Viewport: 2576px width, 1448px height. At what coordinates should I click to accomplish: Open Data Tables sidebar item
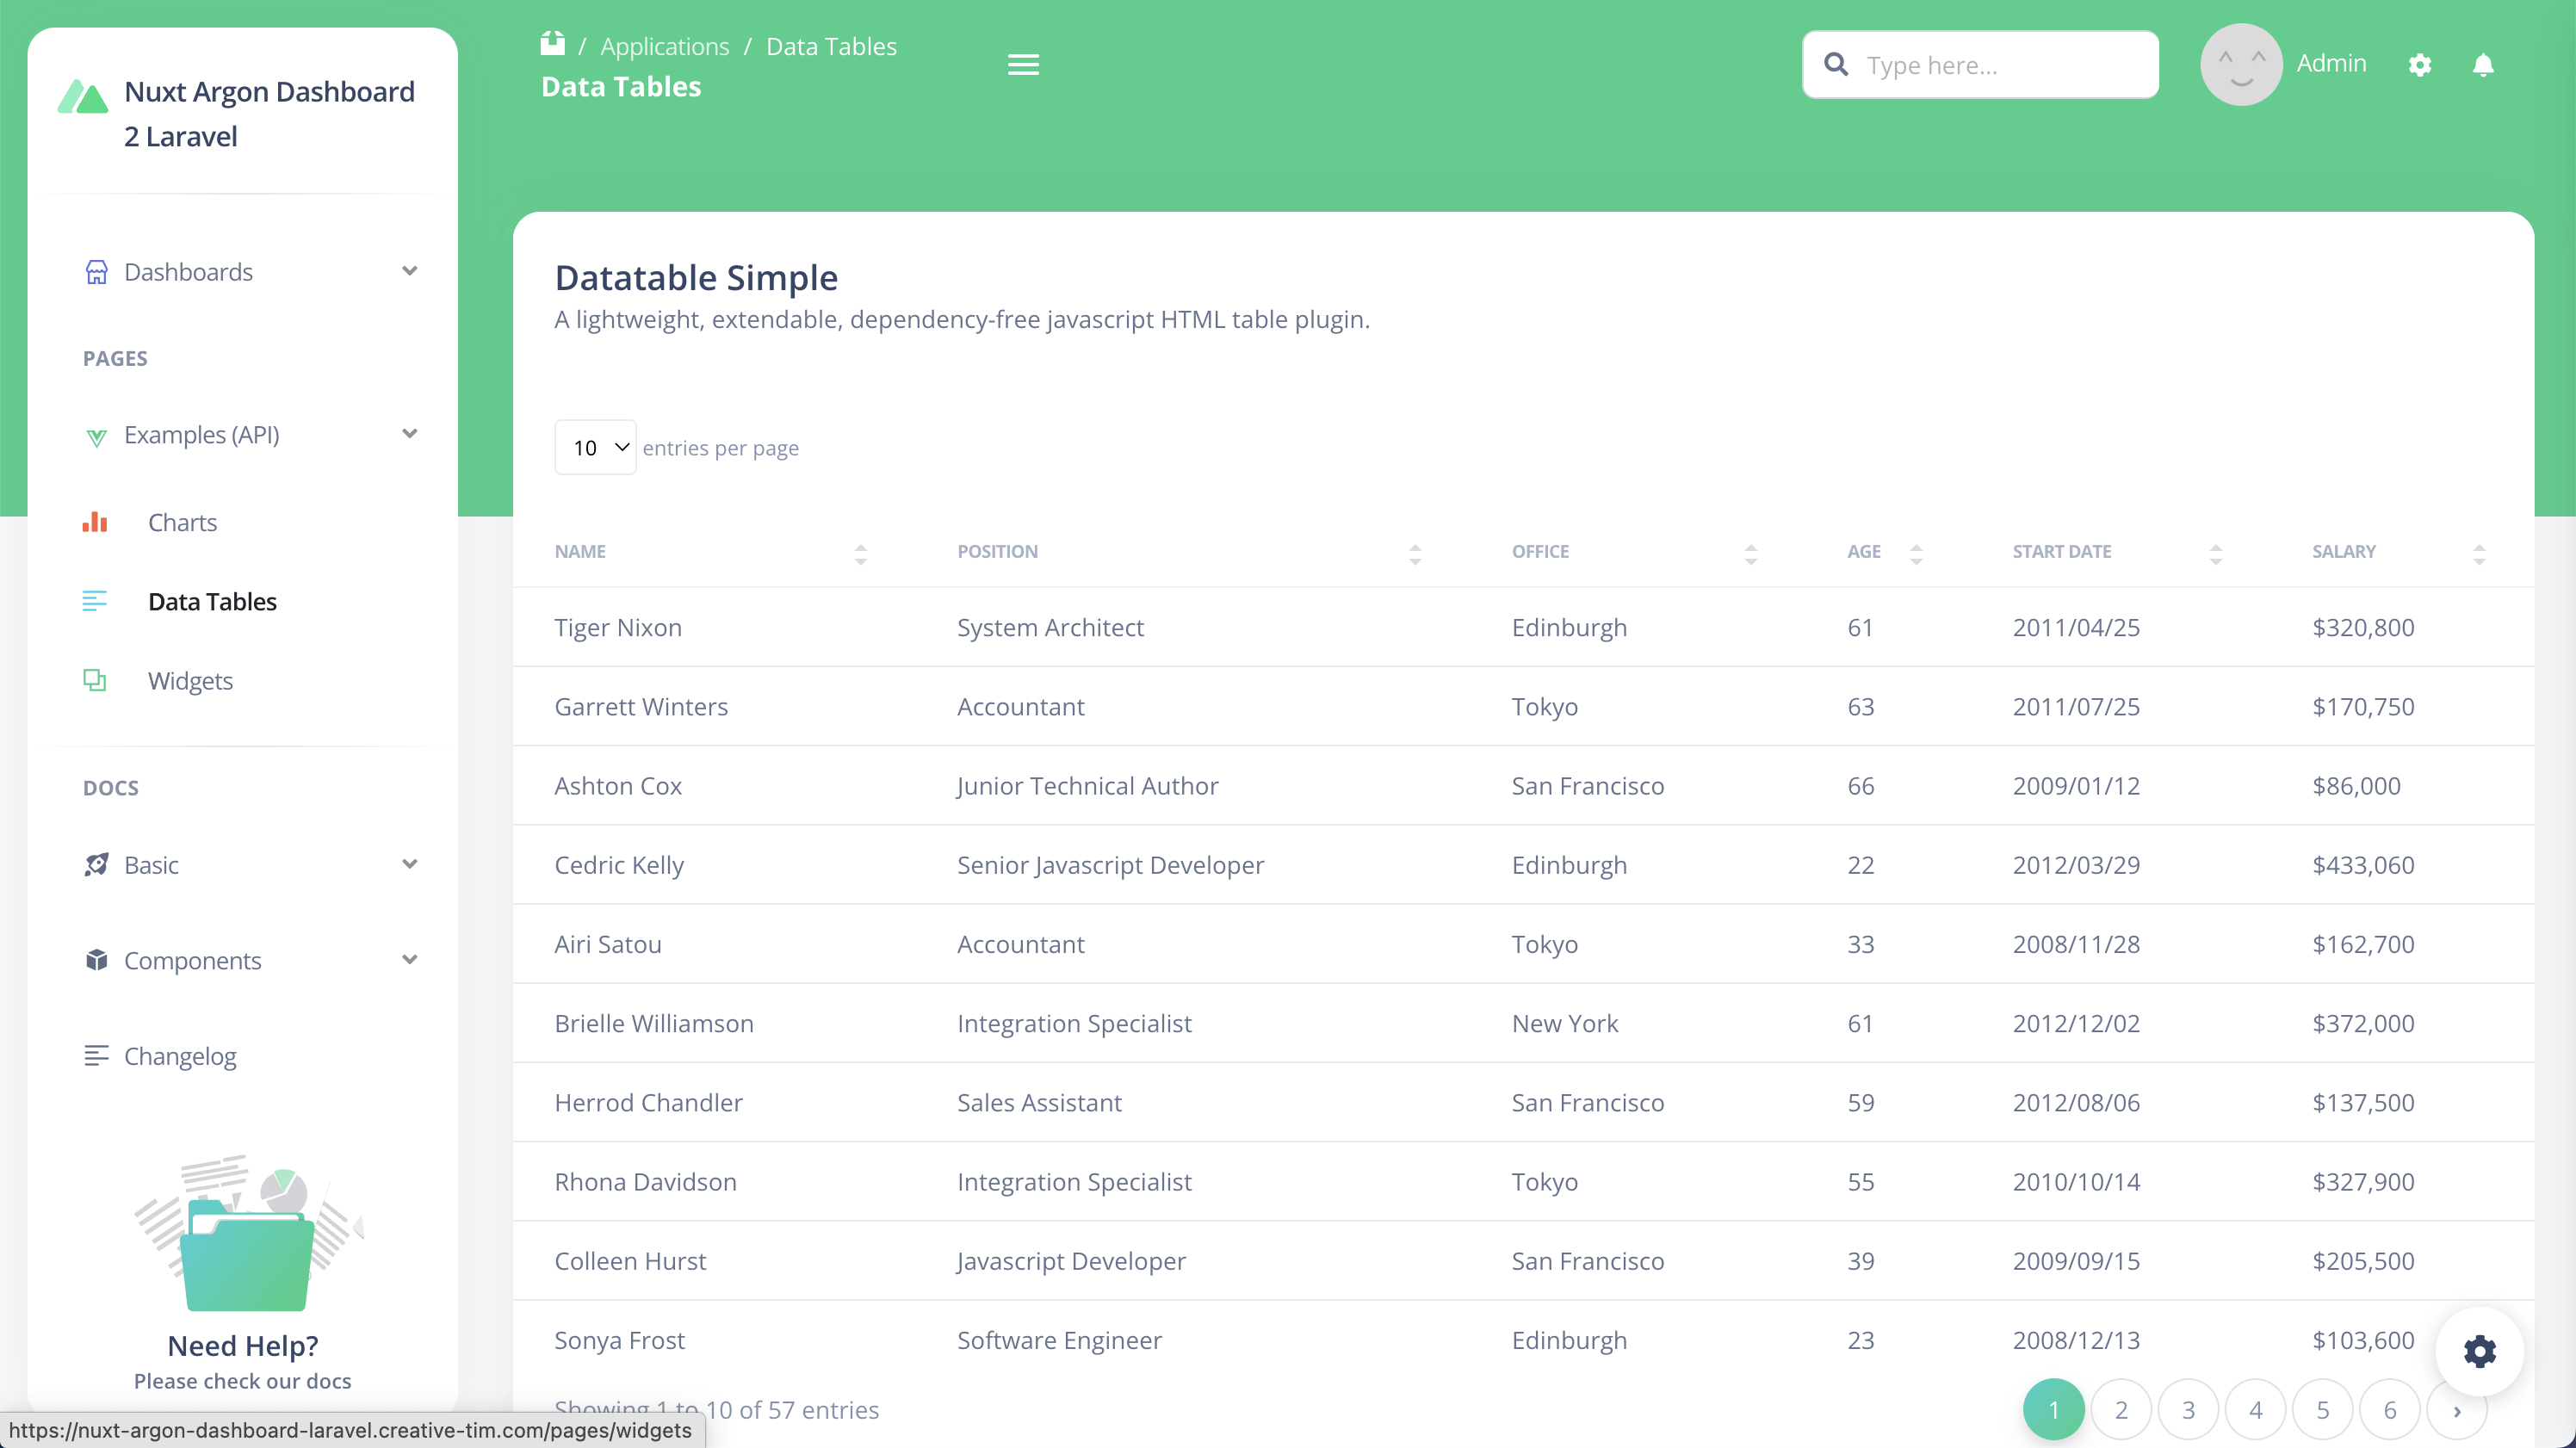pyautogui.click(x=212, y=601)
